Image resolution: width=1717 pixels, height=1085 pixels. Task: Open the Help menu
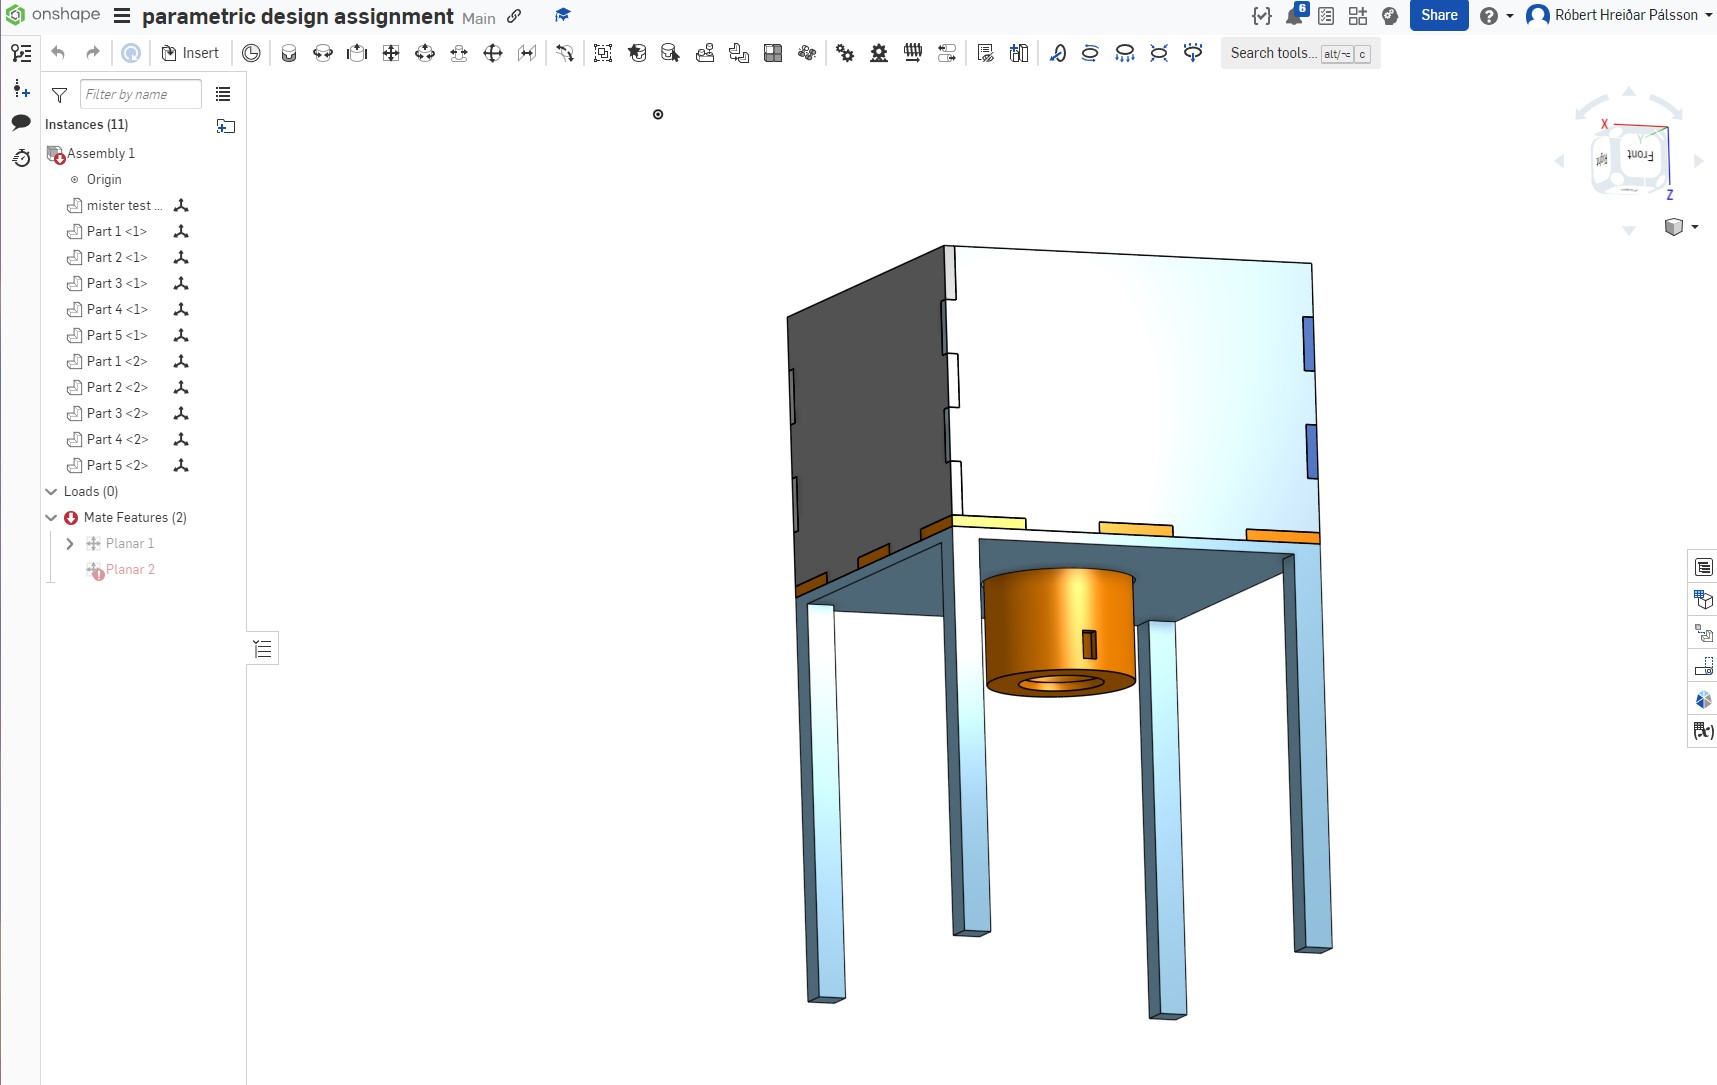tap(1496, 16)
